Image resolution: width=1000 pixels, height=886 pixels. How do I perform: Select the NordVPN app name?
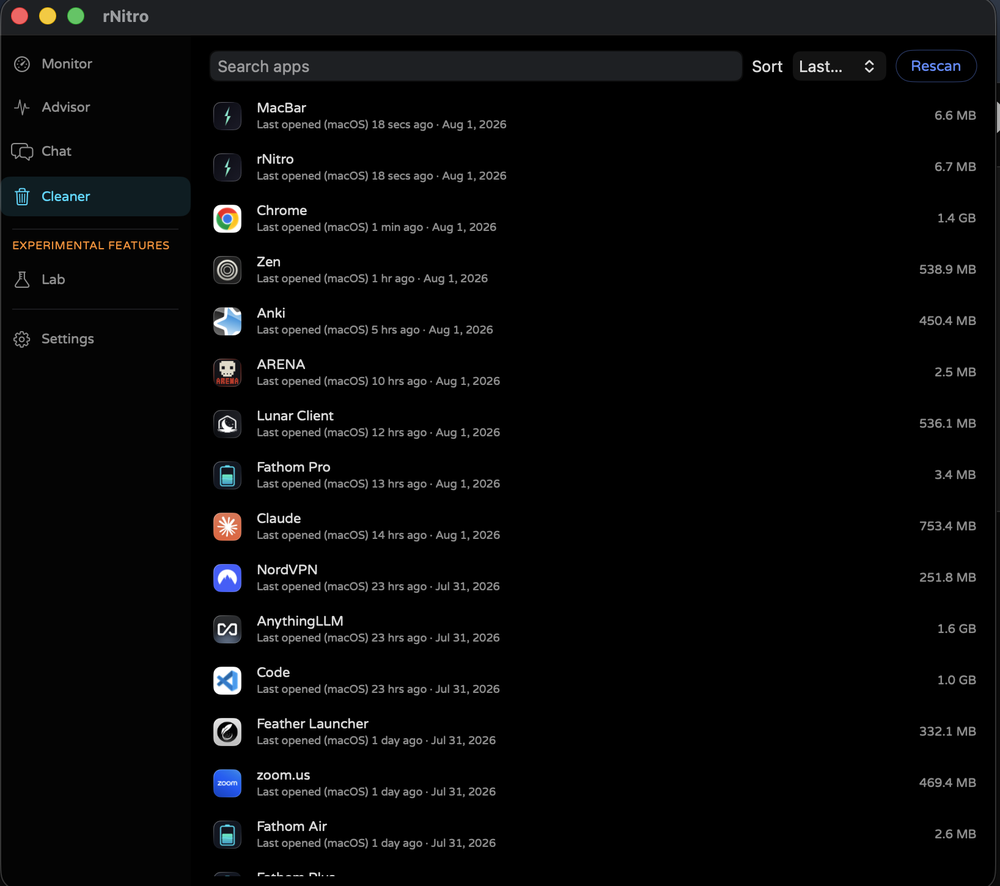[x=286, y=570]
